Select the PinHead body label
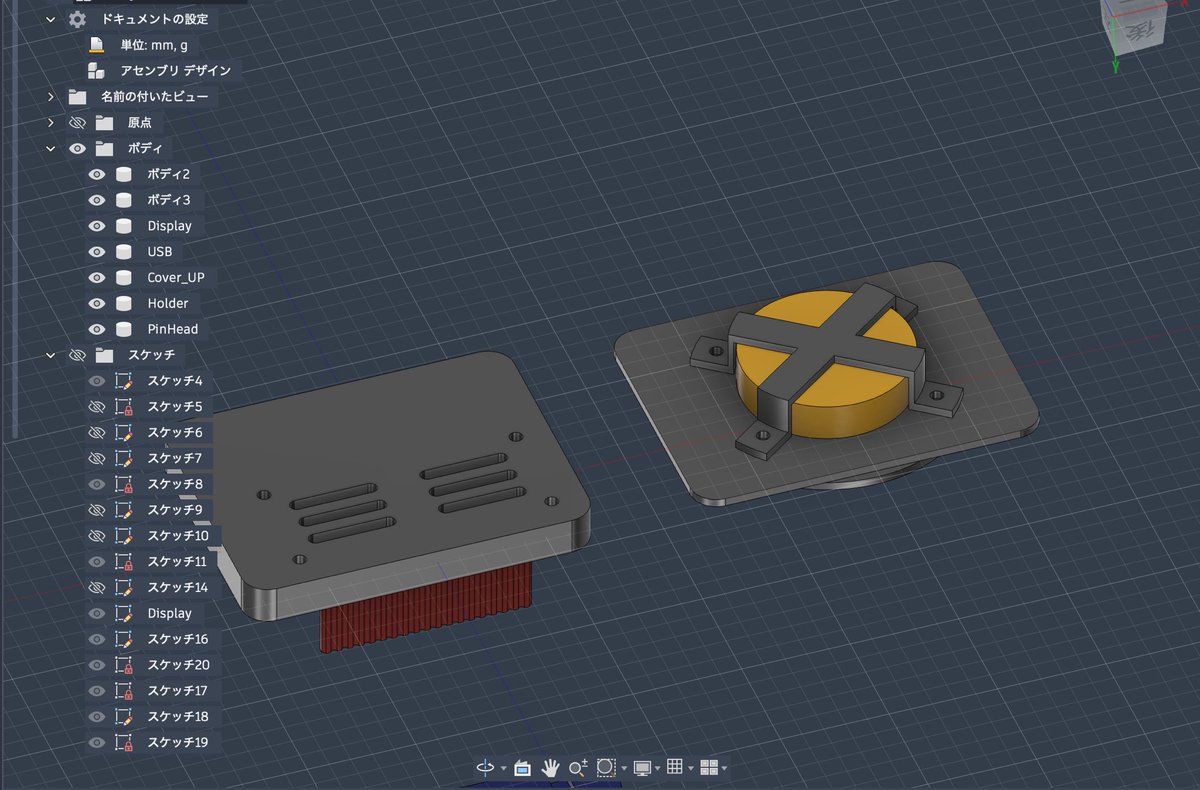The image size is (1200, 790). click(173, 329)
